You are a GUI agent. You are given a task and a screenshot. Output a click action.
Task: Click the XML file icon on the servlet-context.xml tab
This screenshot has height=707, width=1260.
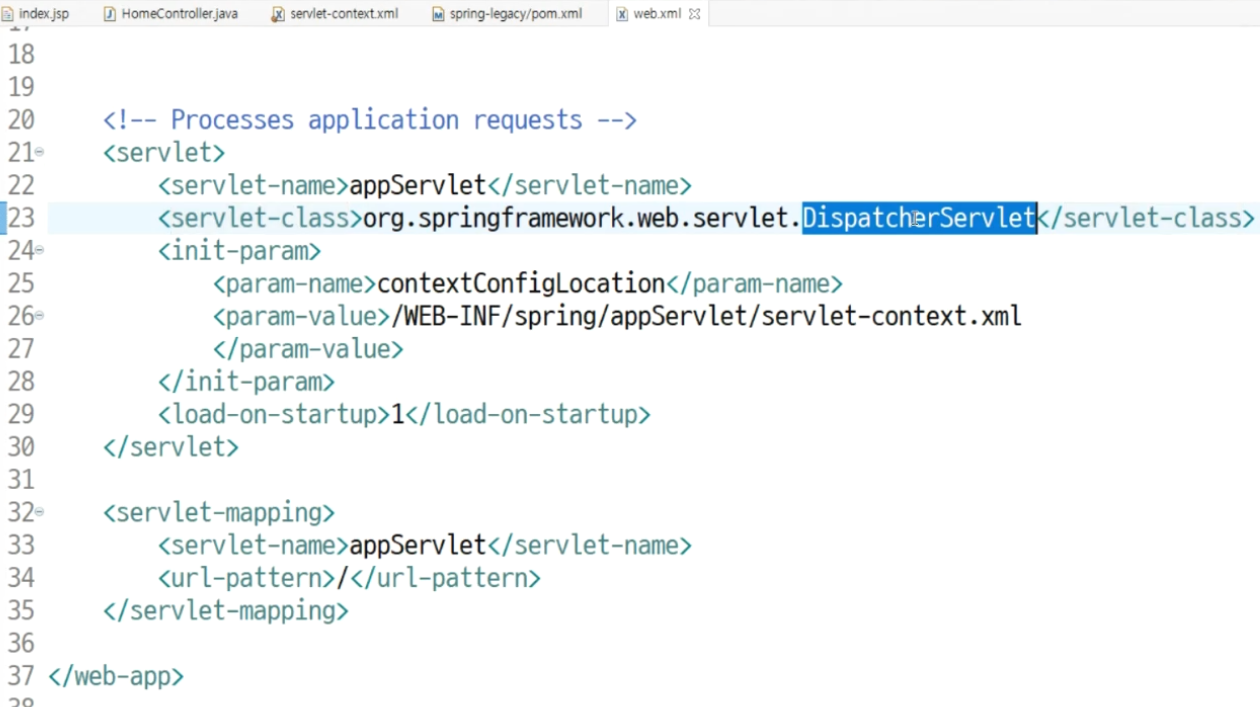pos(278,14)
